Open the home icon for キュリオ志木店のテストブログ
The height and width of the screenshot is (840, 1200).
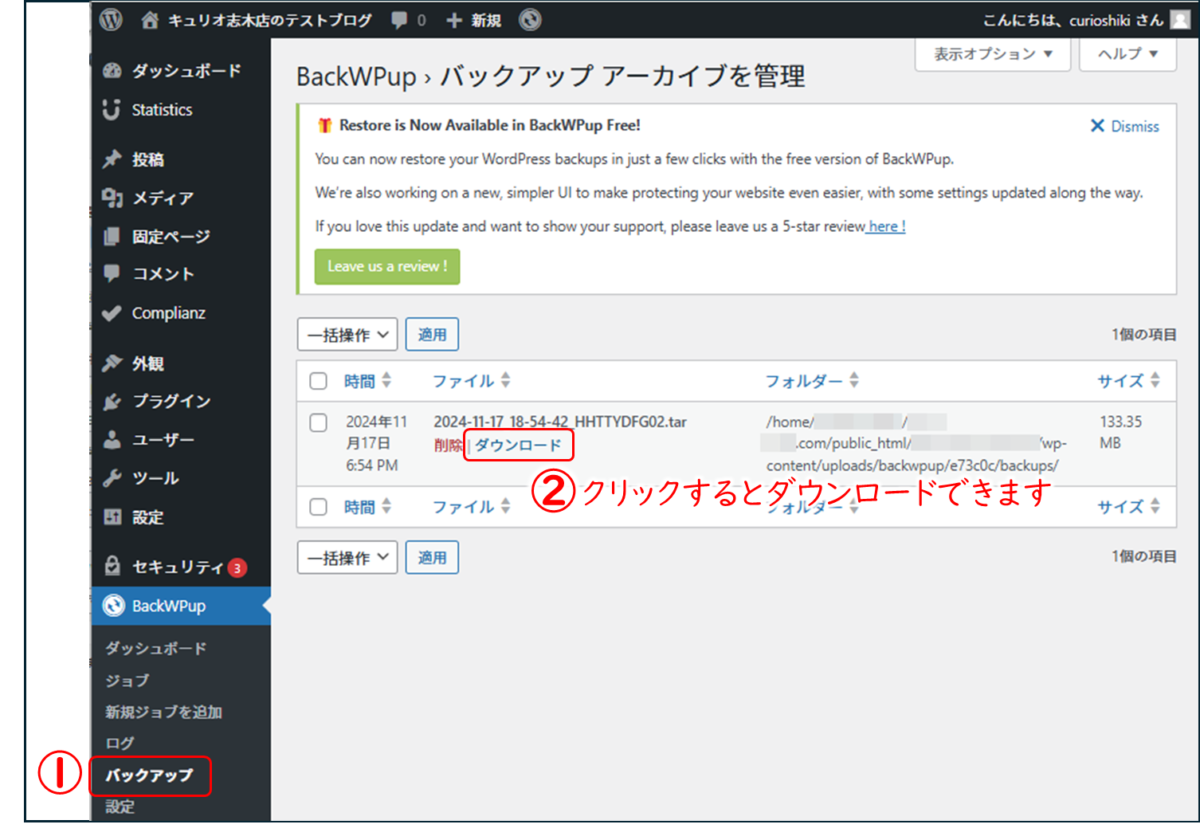click(150, 19)
